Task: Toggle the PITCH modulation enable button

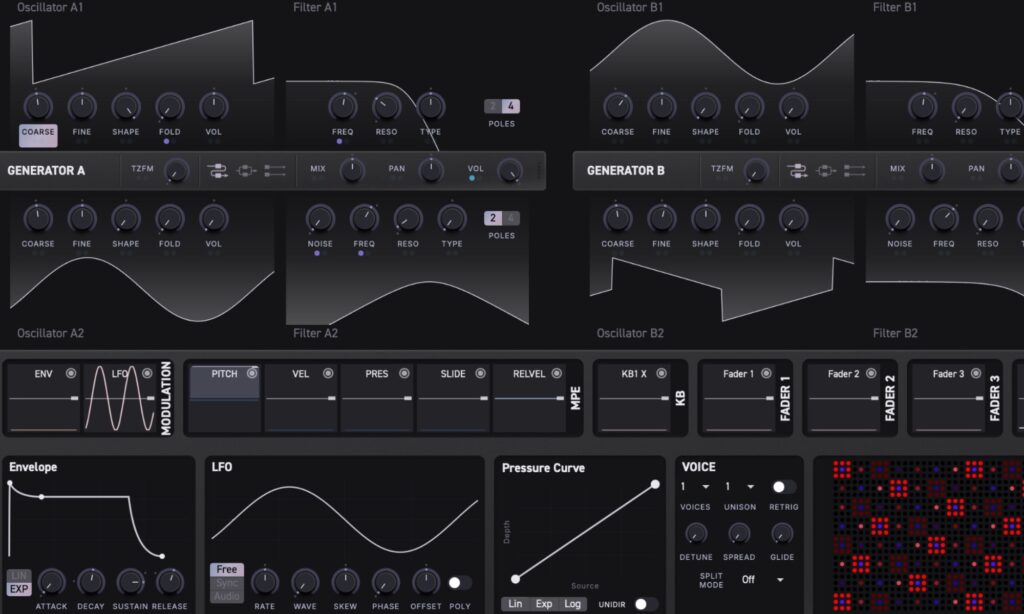Action: (251, 374)
